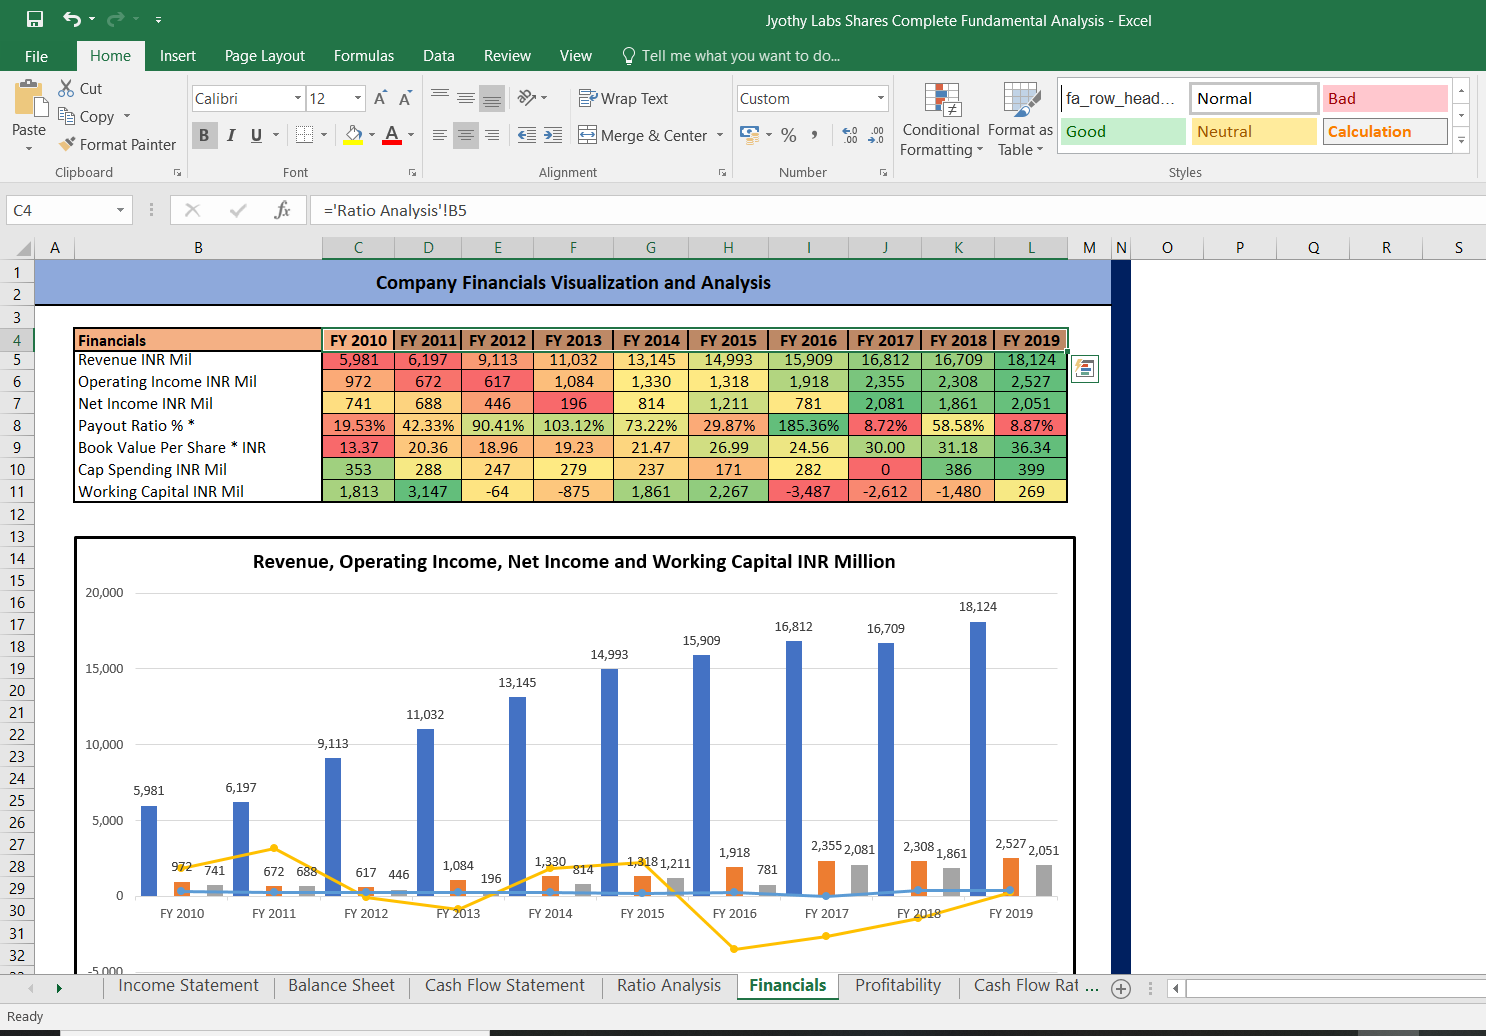Set Middle Align for the cell
1486x1036 pixels.
tap(466, 98)
